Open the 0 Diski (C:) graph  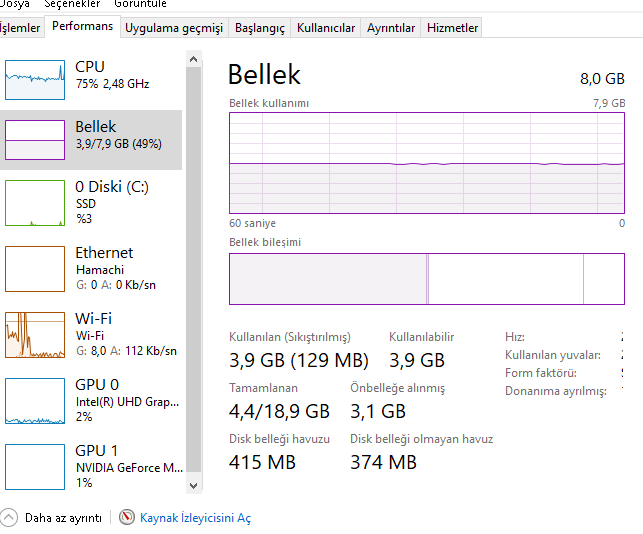coord(35,202)
